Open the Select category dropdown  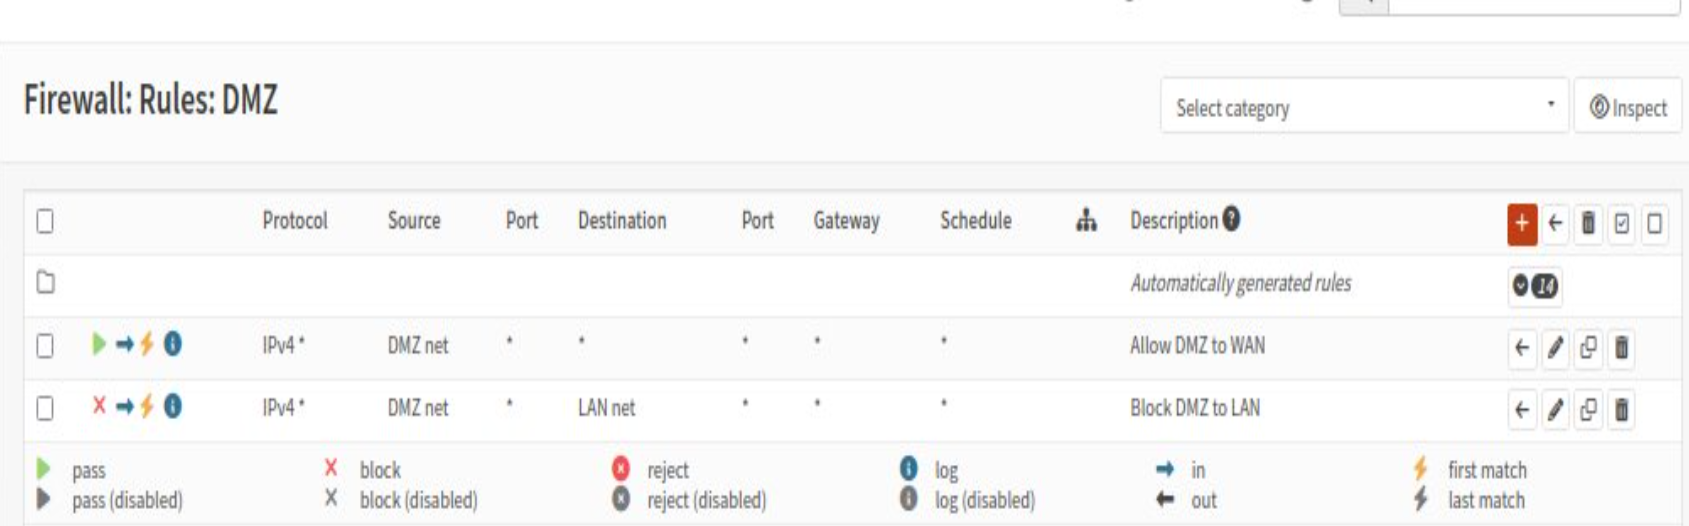click(x=1363, y=107)
